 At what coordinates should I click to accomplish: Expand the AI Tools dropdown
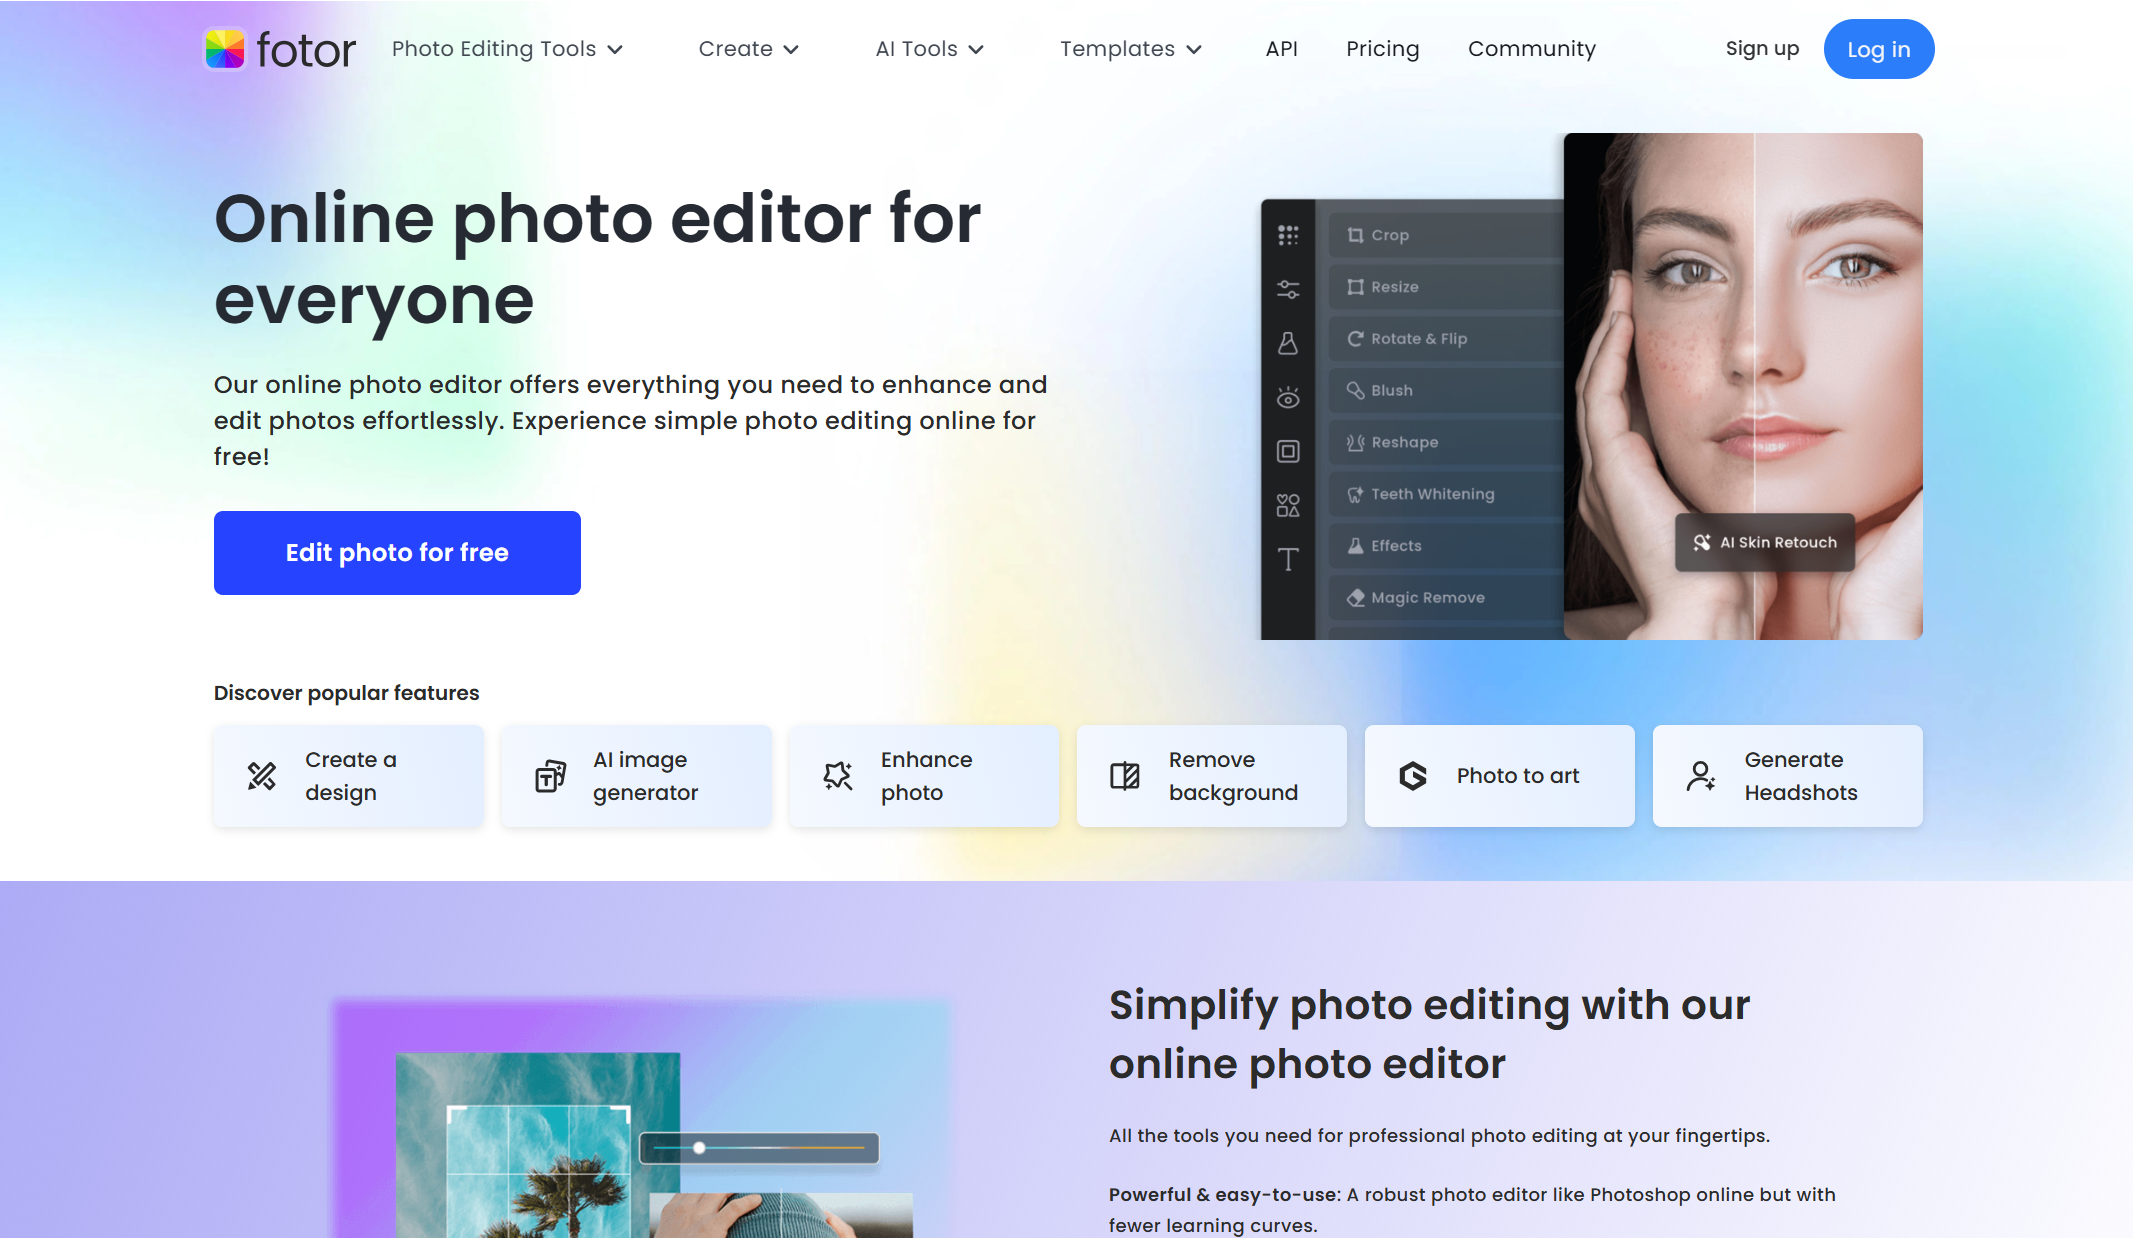point(929,49)
